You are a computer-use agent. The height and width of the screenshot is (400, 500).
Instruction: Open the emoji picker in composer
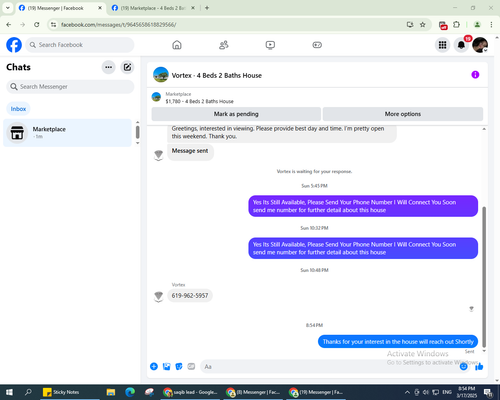click(463, 367)
